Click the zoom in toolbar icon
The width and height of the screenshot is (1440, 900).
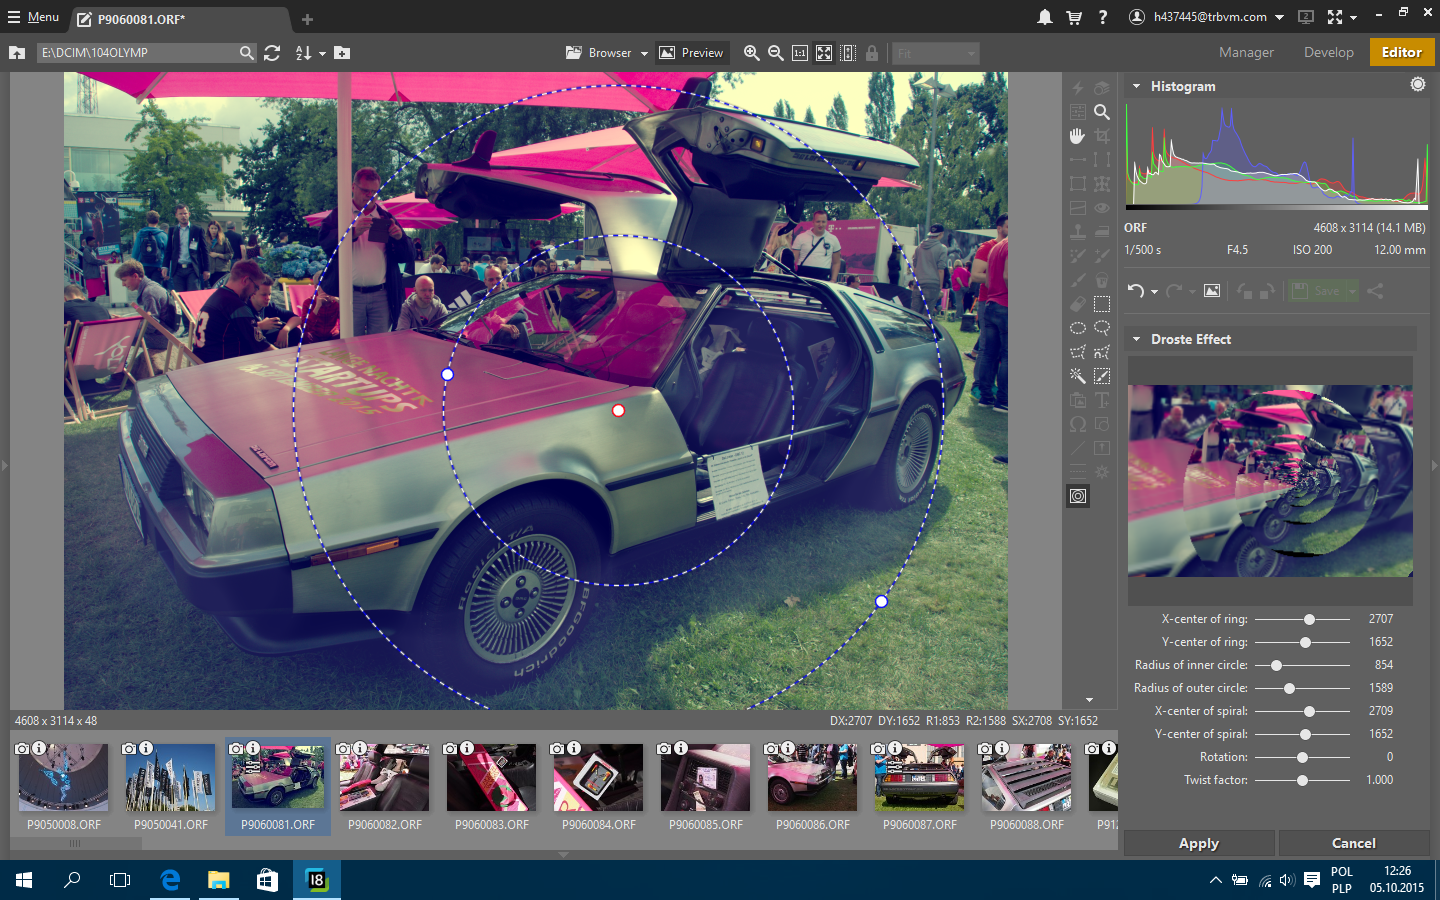[752, 53]
